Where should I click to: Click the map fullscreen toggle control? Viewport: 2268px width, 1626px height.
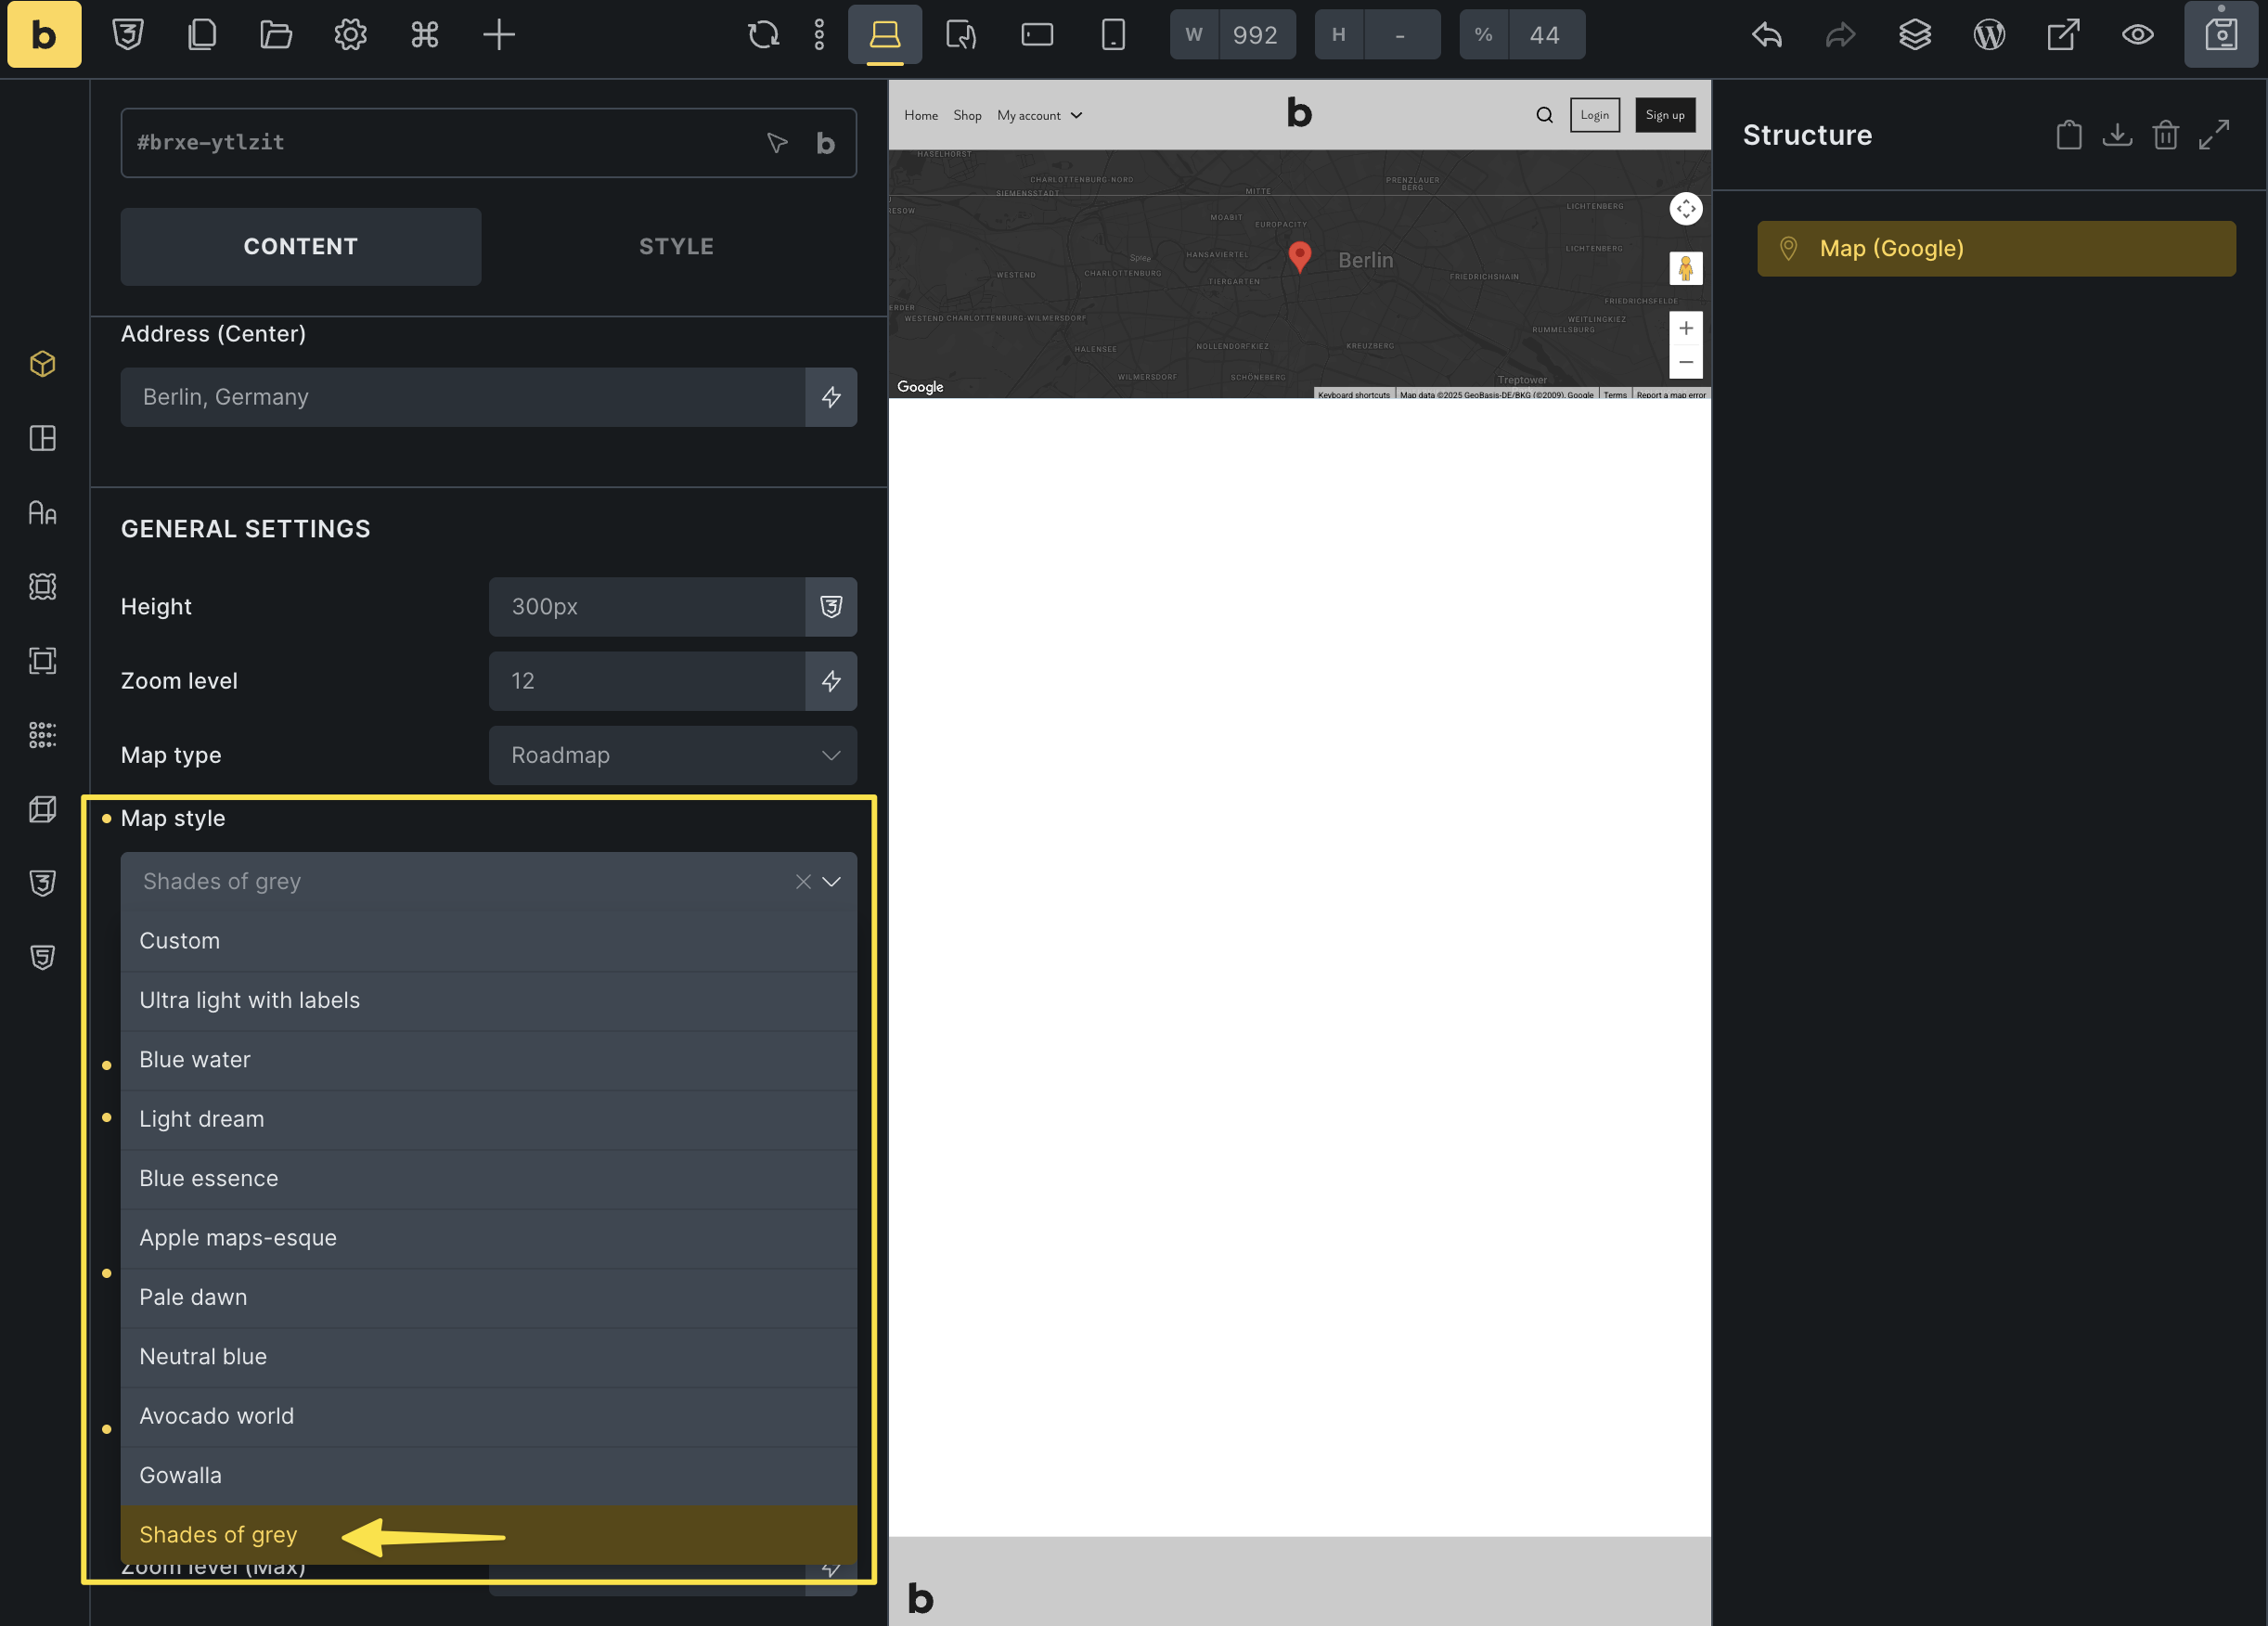pos(1686,209)
